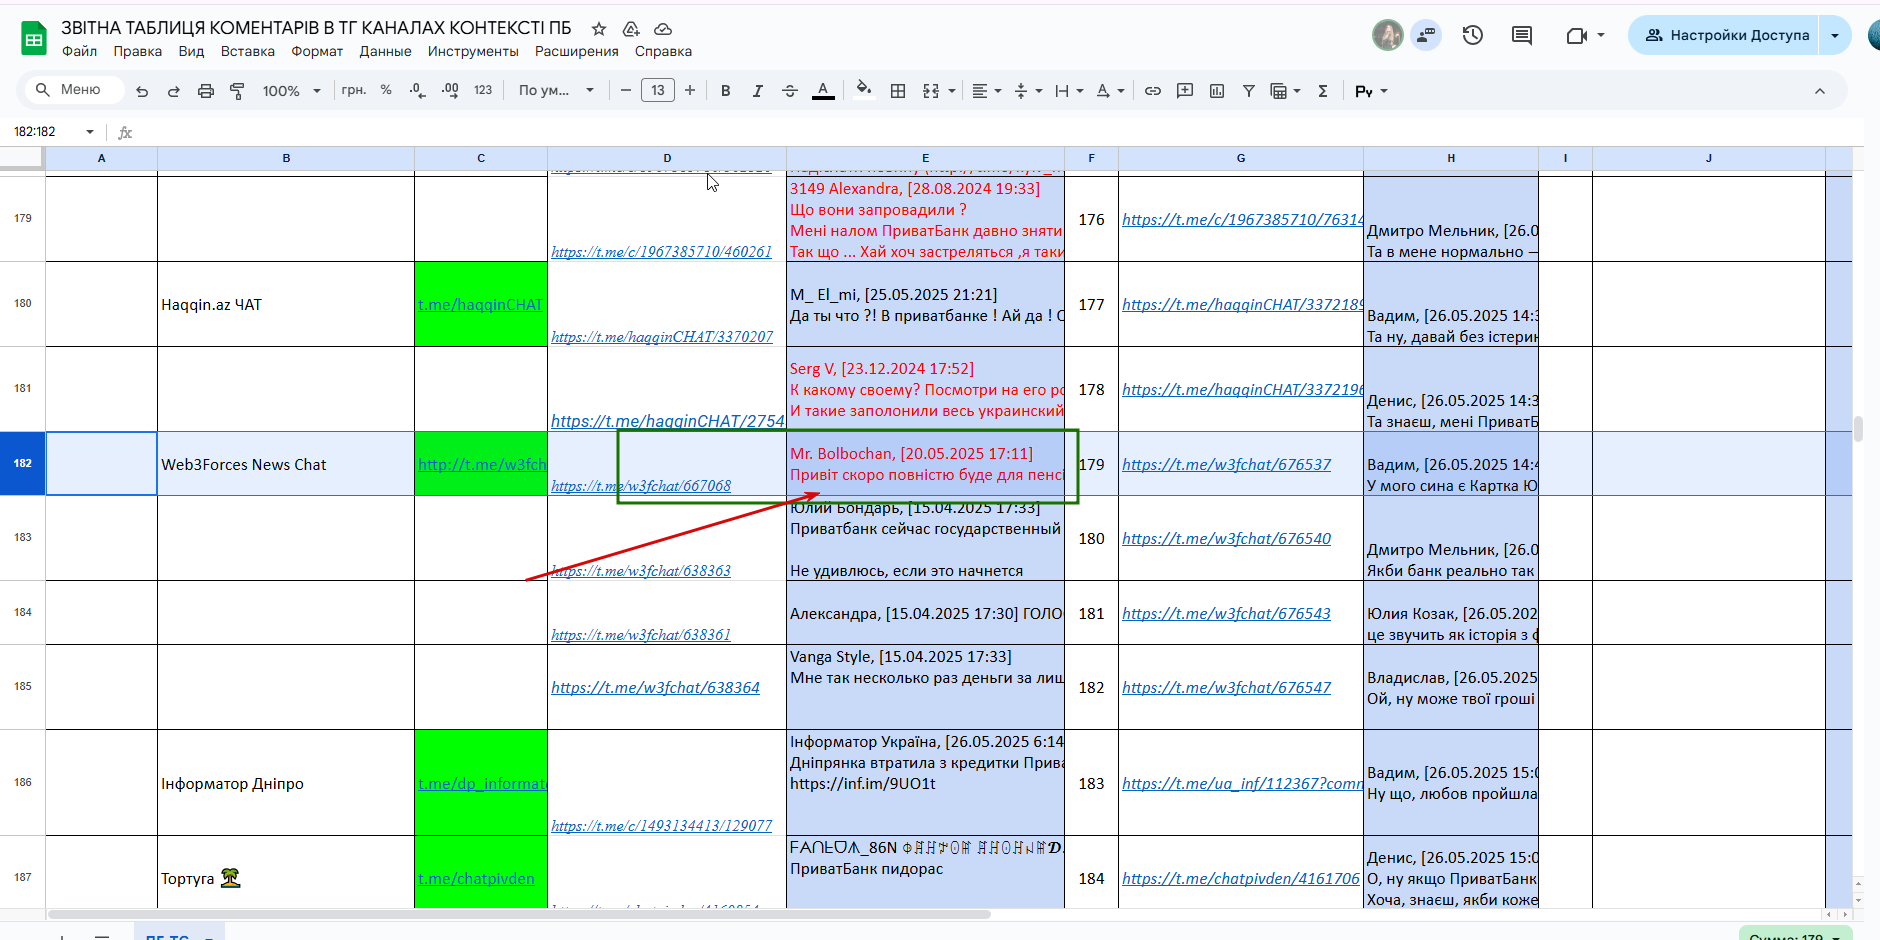1880x940 pixels.
Task: Click the redo arrow icon
Action: (174, 91)
